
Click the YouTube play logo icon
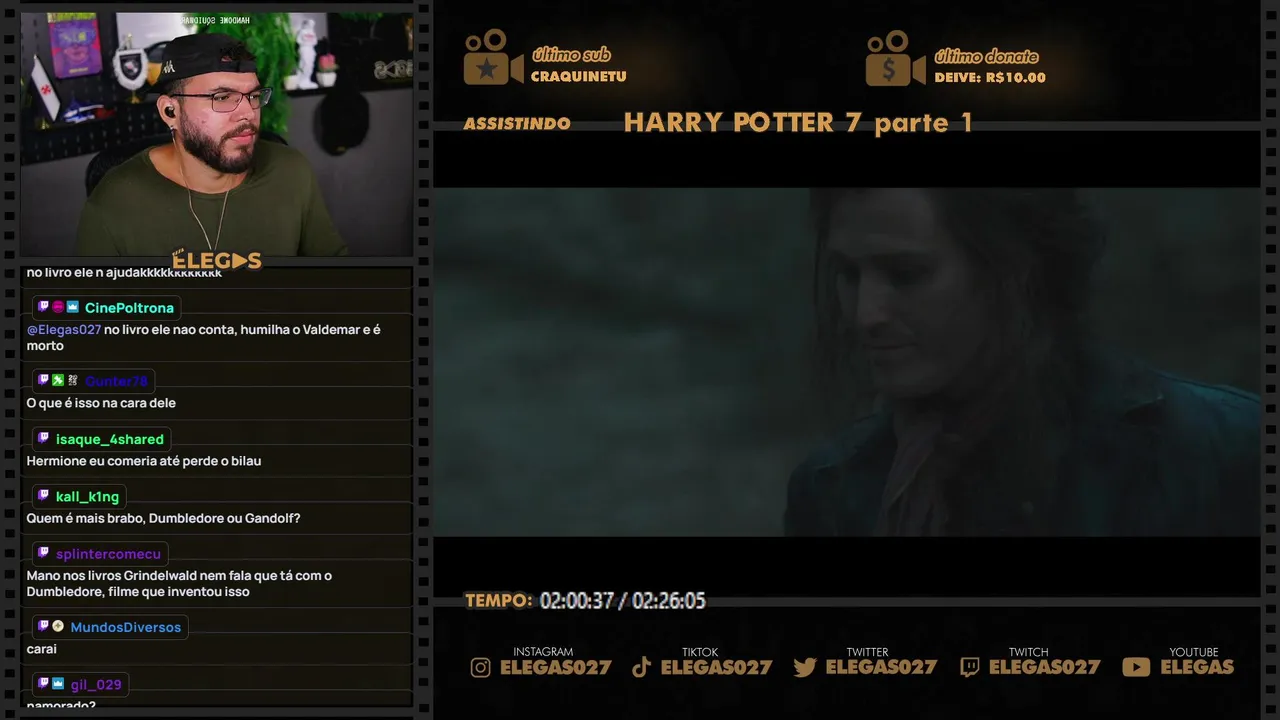pos(1136,667)
